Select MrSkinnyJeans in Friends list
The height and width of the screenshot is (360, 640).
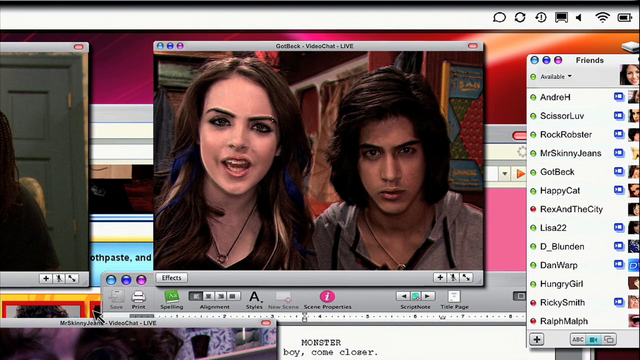click(571, 153)
